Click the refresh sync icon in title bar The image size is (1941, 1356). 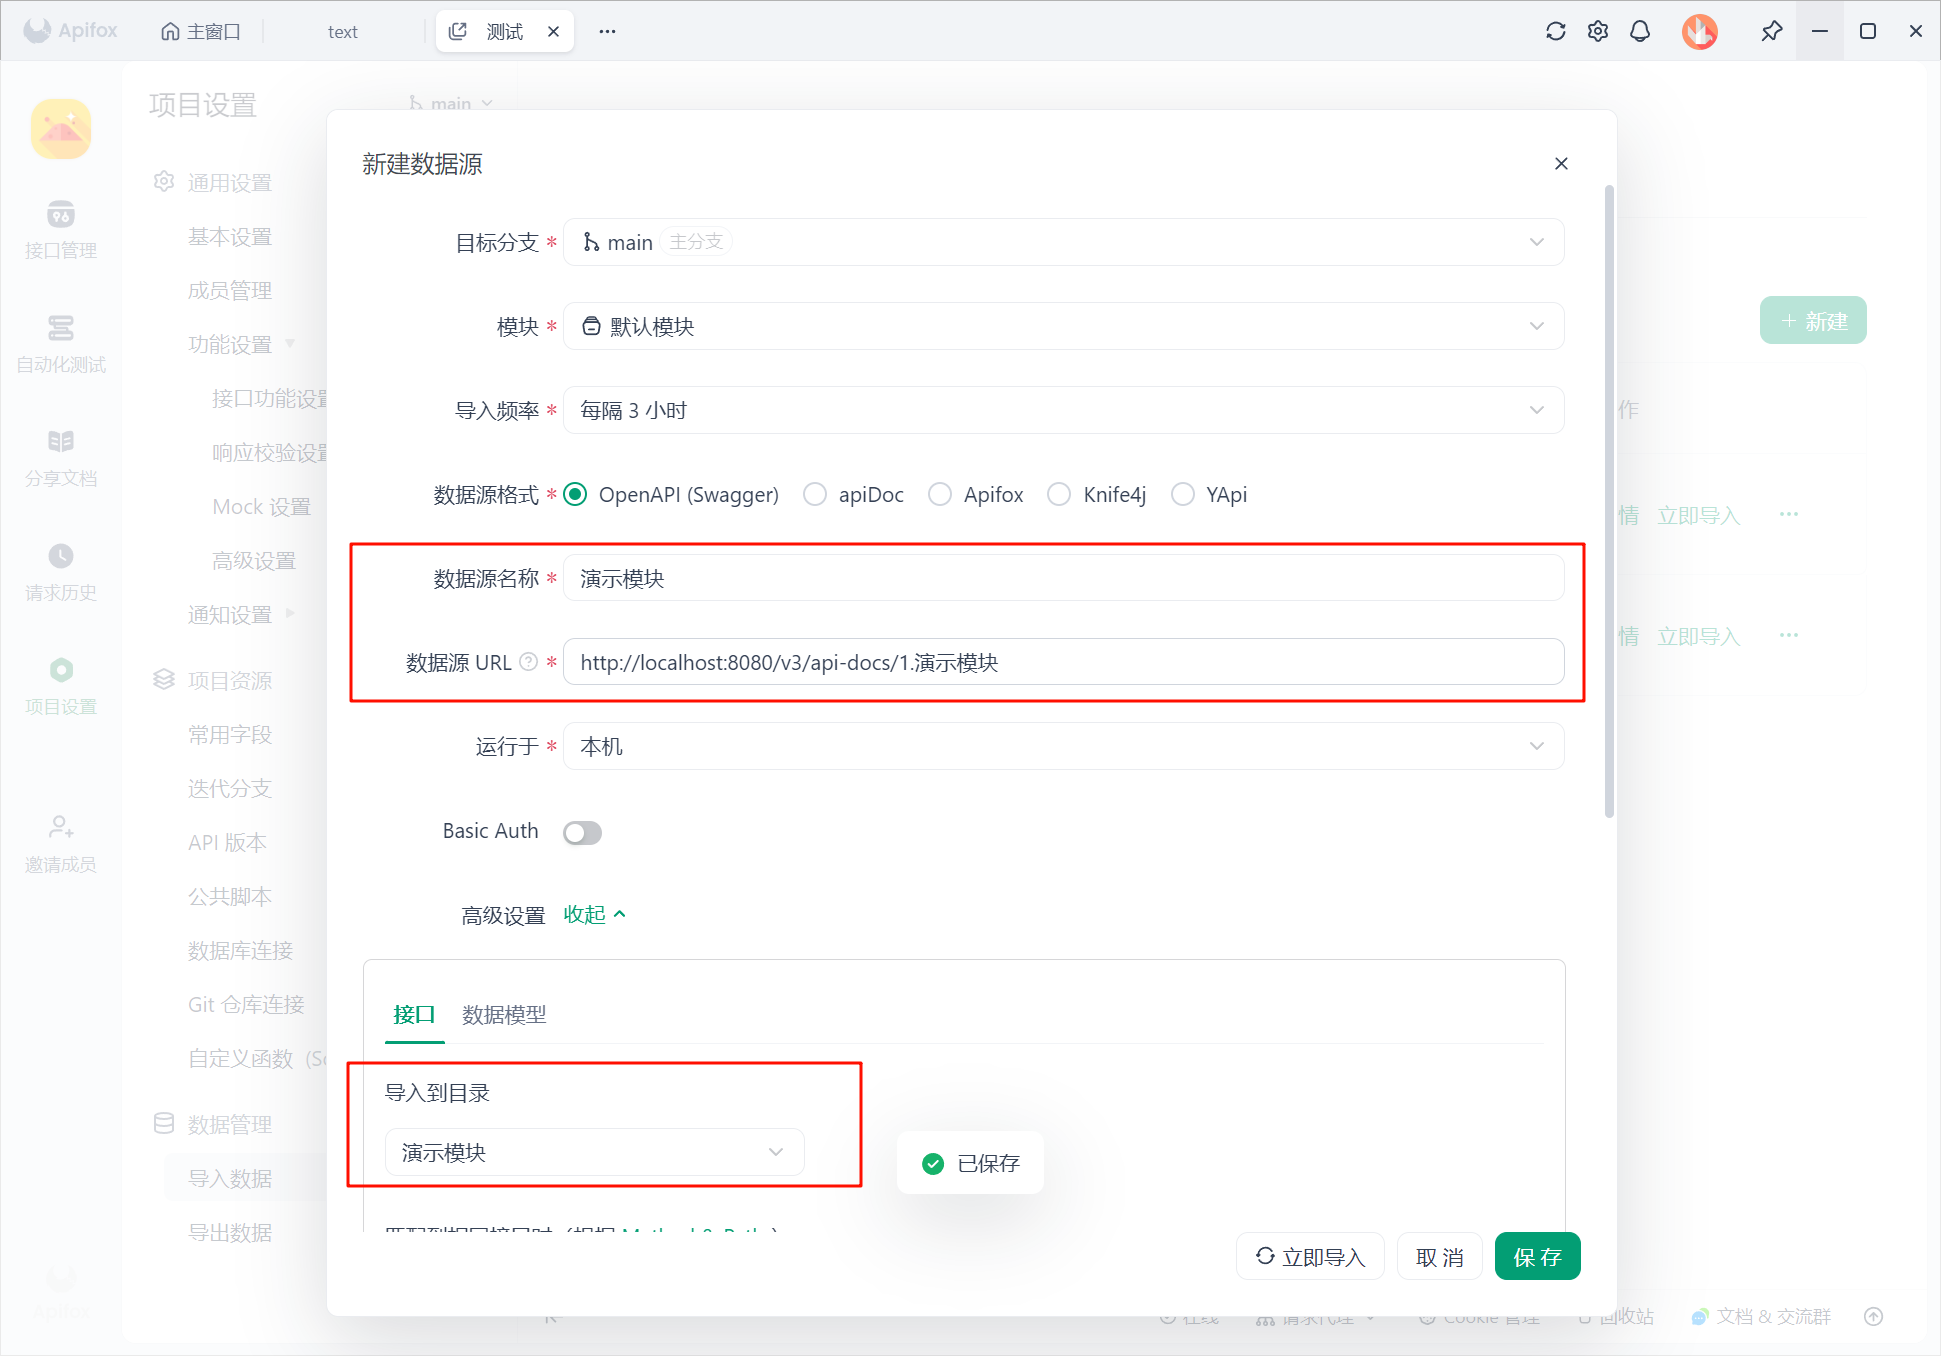(1555, 31)
